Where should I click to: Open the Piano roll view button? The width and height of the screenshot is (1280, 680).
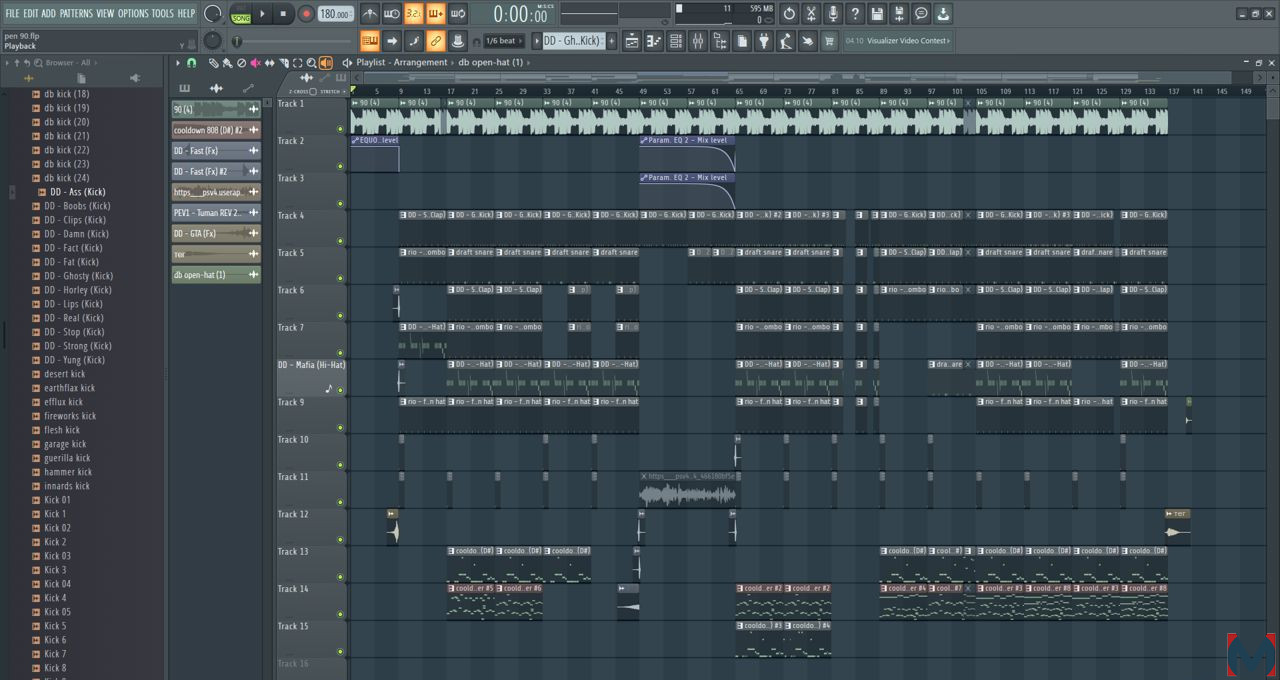coord(654,41)
